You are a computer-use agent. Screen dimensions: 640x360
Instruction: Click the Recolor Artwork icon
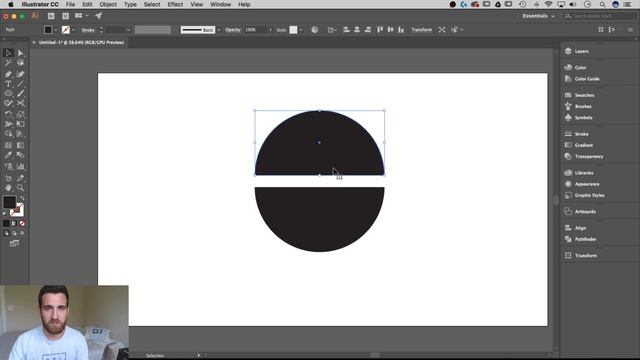[x=315, y=30]
